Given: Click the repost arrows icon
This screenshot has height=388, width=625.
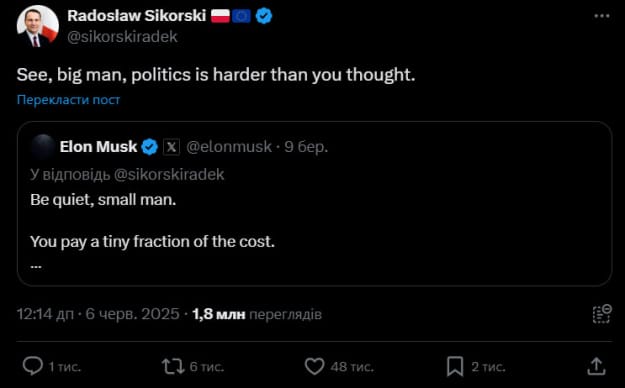Looking at the screenshot, I should pyautogui.click(x=173, y=366).
